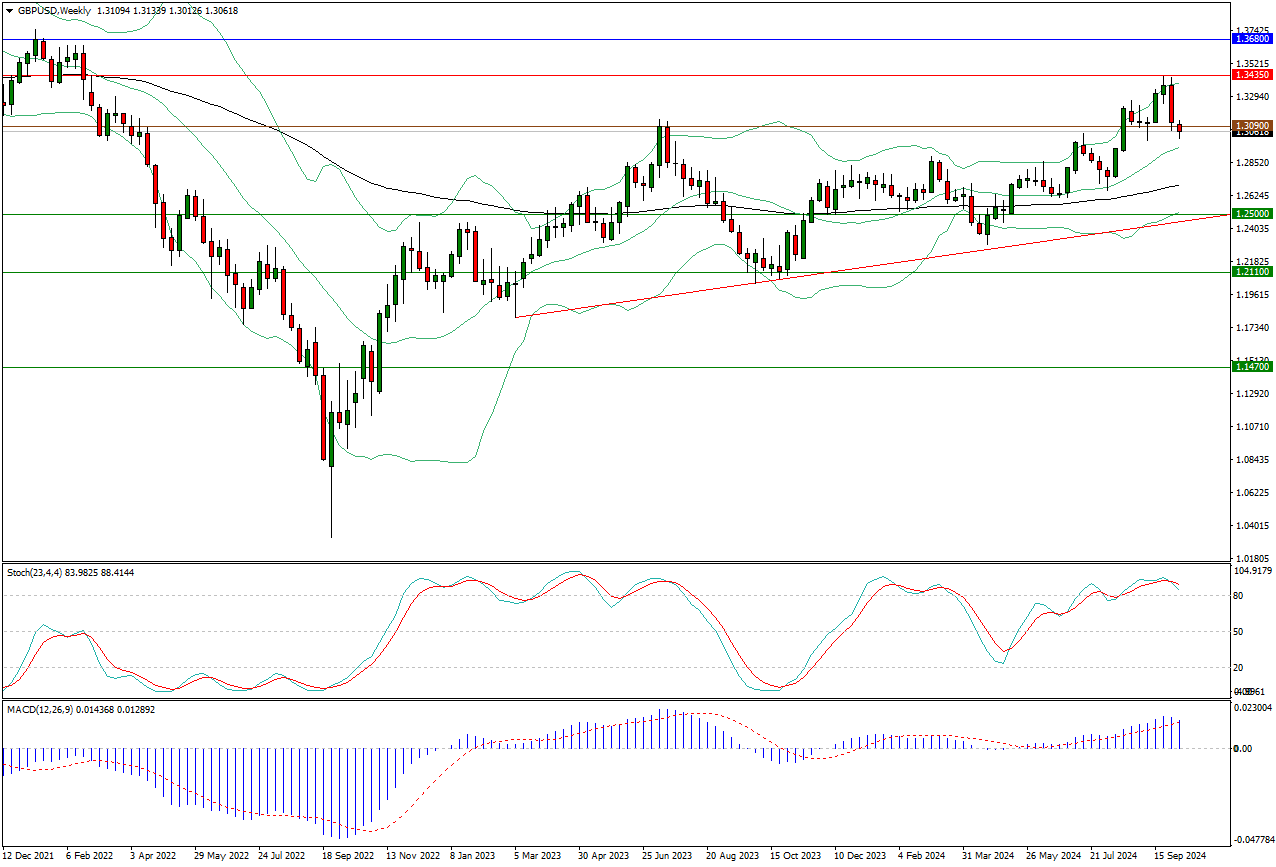Click the blue 1.36800 price level label

click(x=1252, y=39)
